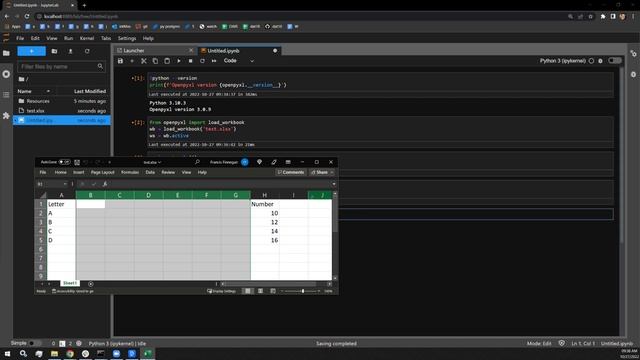Copy selected cells in the notebook toolbar
Screen dimensions: 640x360
(x=155, y=61)
